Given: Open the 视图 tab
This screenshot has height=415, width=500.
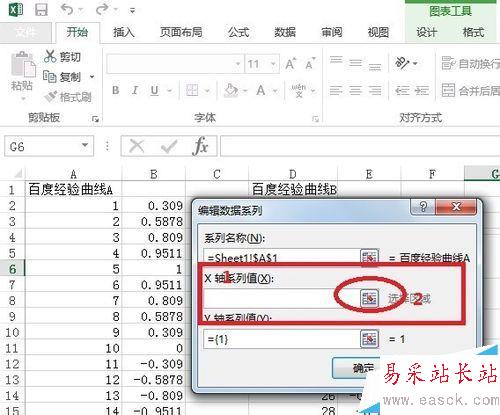Looking at the screenshot, I should [x=378, y=32].
